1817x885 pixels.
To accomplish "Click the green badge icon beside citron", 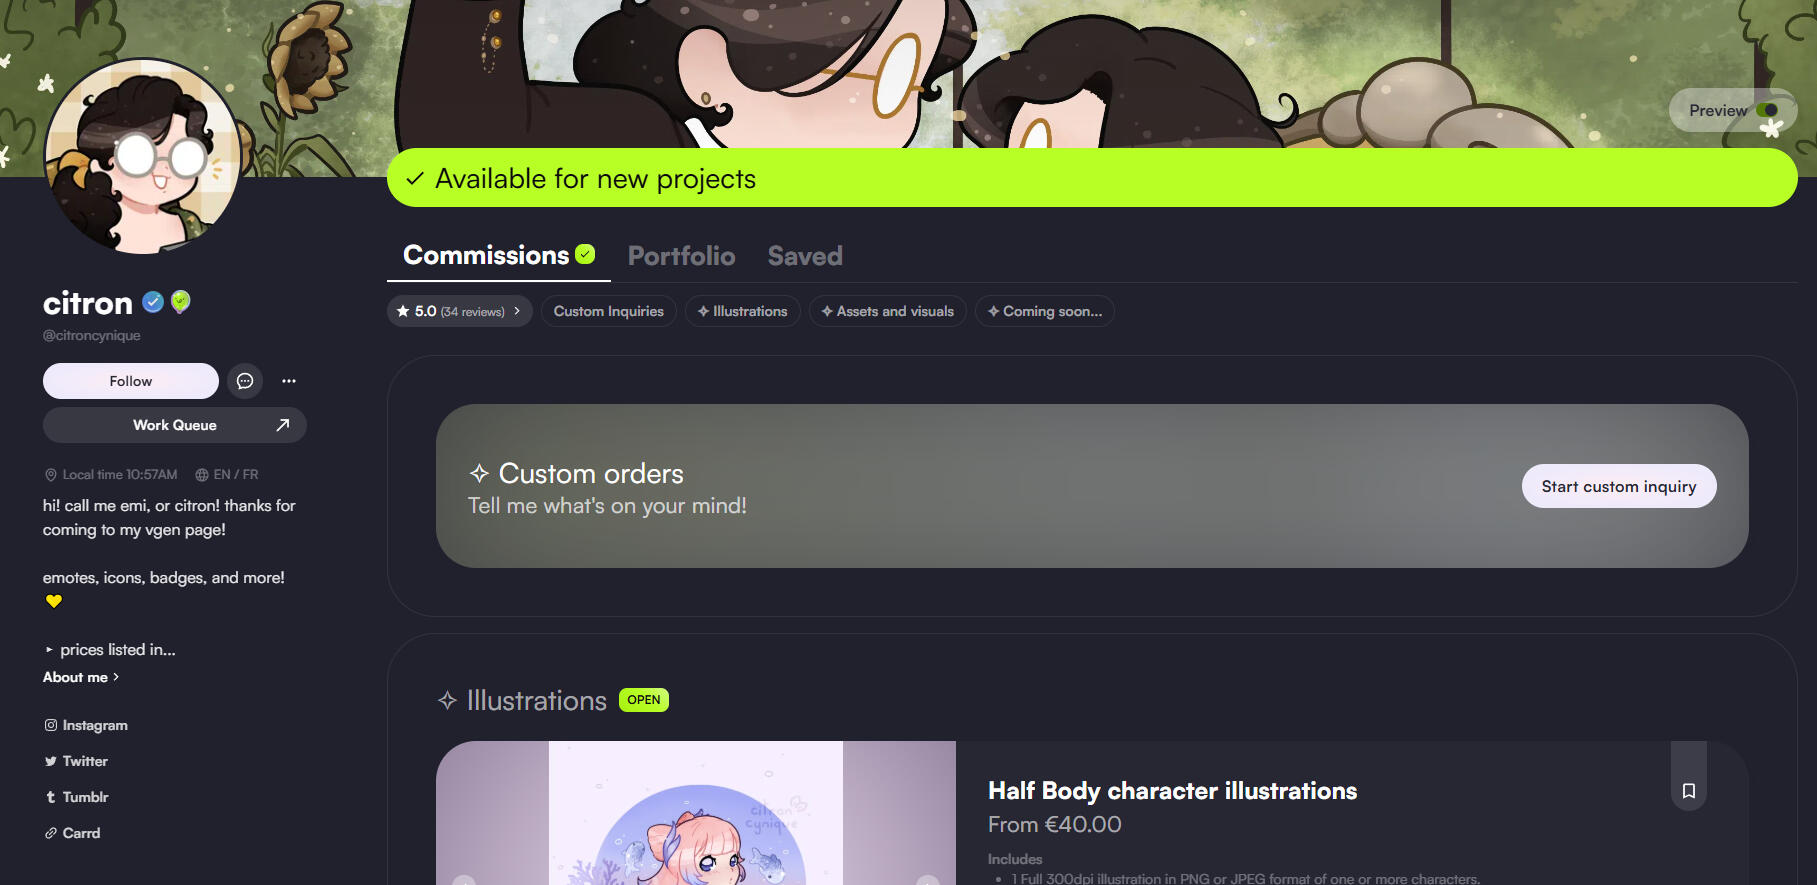I will 181,302.
